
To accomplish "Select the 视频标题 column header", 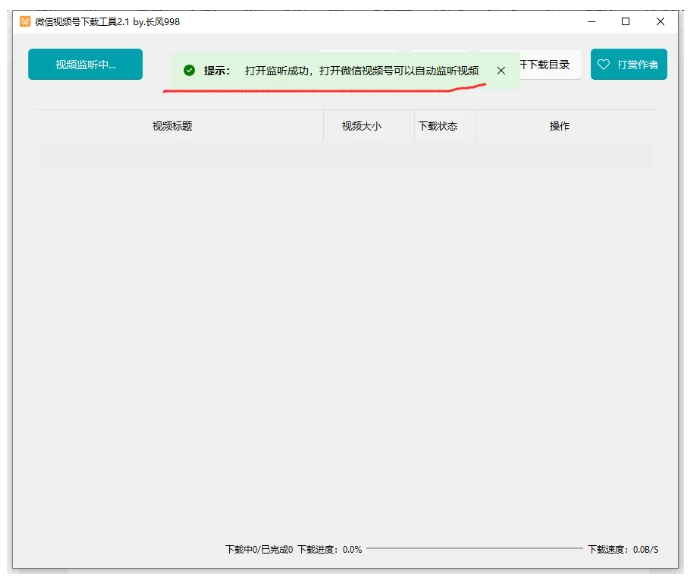I will click(172, 126).
